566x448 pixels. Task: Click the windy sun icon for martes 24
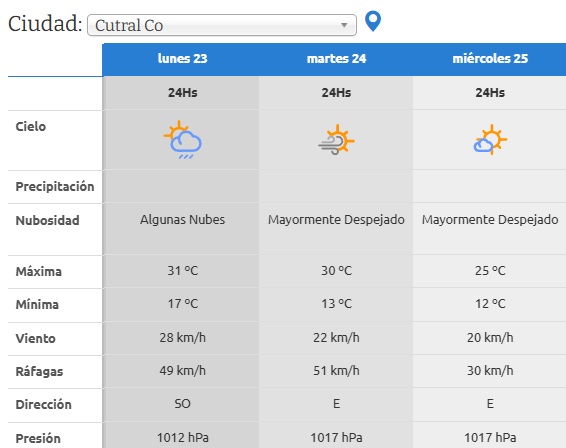336,140
